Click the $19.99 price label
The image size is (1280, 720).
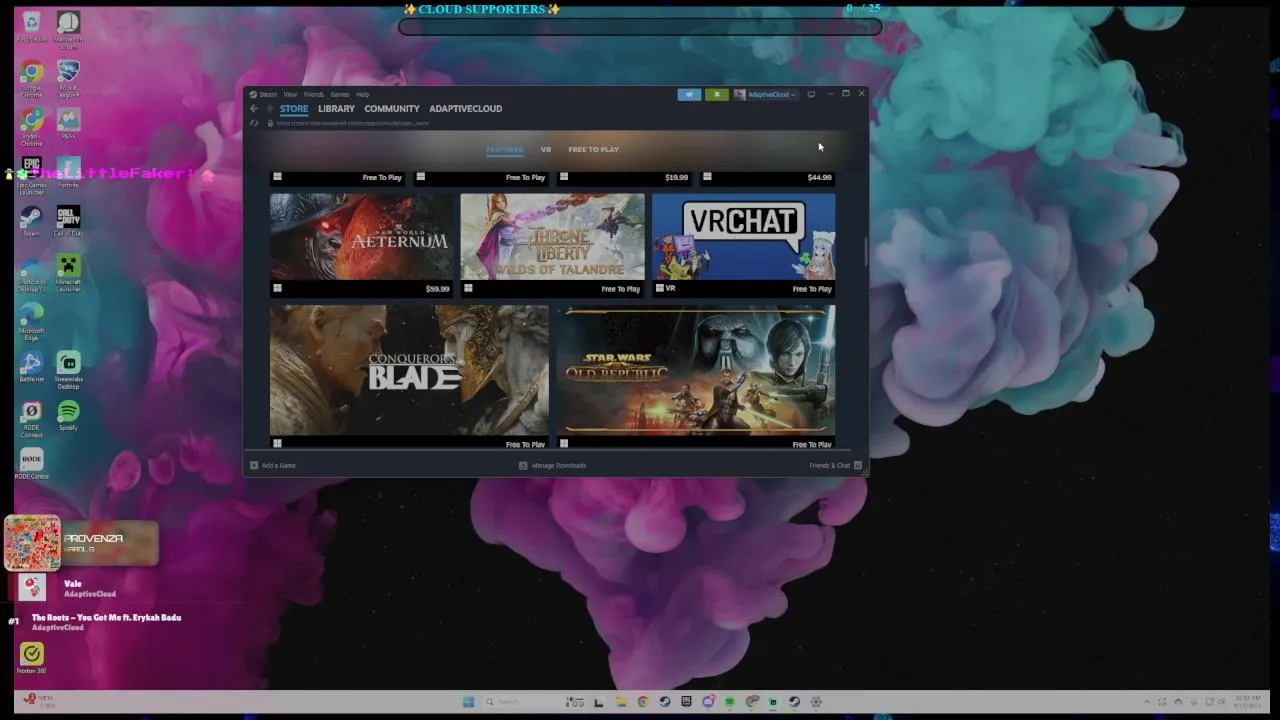click(x=676, y=178)
